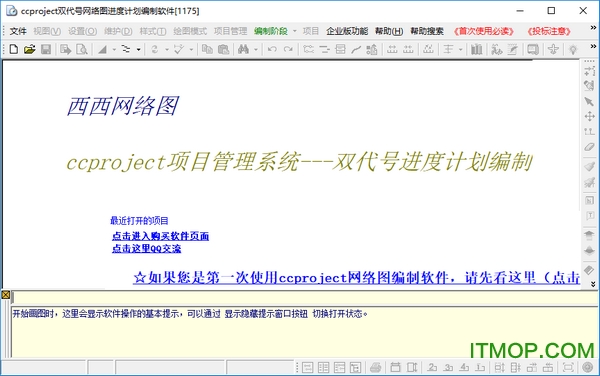Toggle the hint window with the yellow X box
This screenshot has height=376, width=600.
click(5, 295)
